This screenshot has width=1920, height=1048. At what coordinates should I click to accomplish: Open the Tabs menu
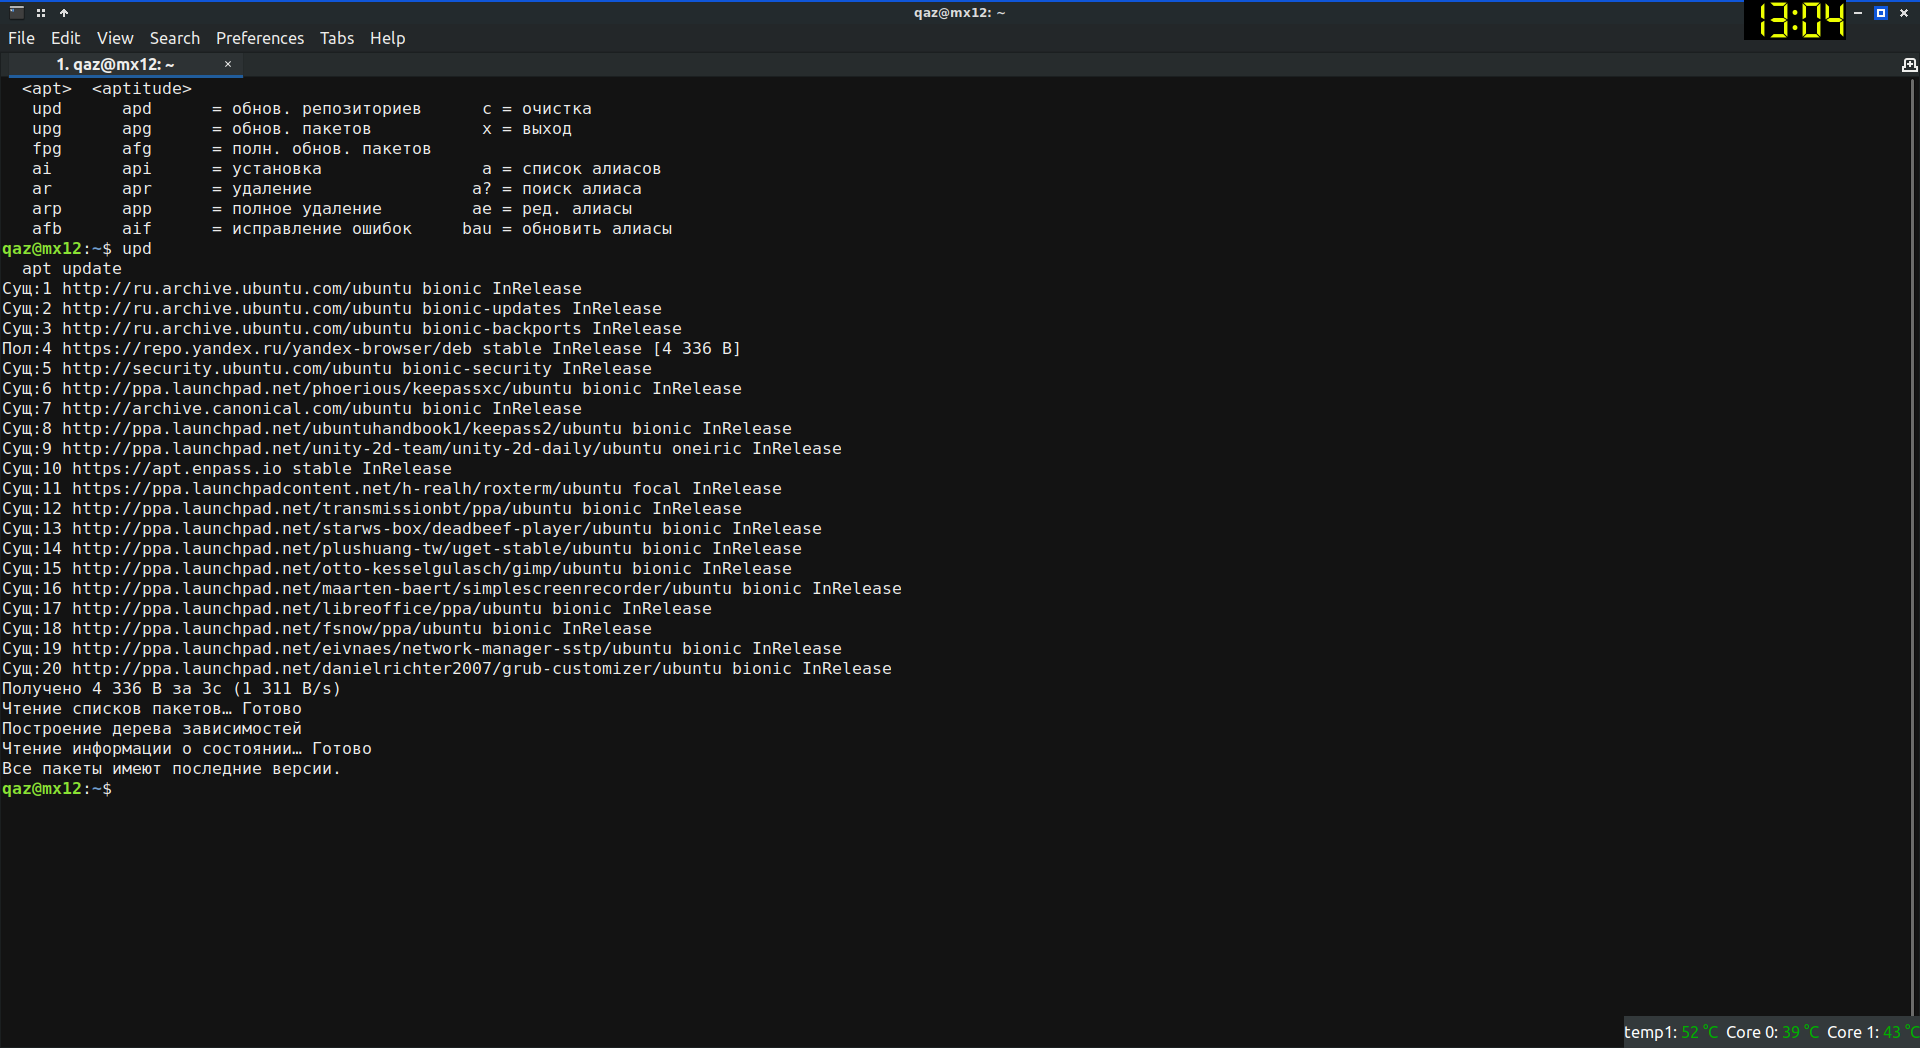337,38
